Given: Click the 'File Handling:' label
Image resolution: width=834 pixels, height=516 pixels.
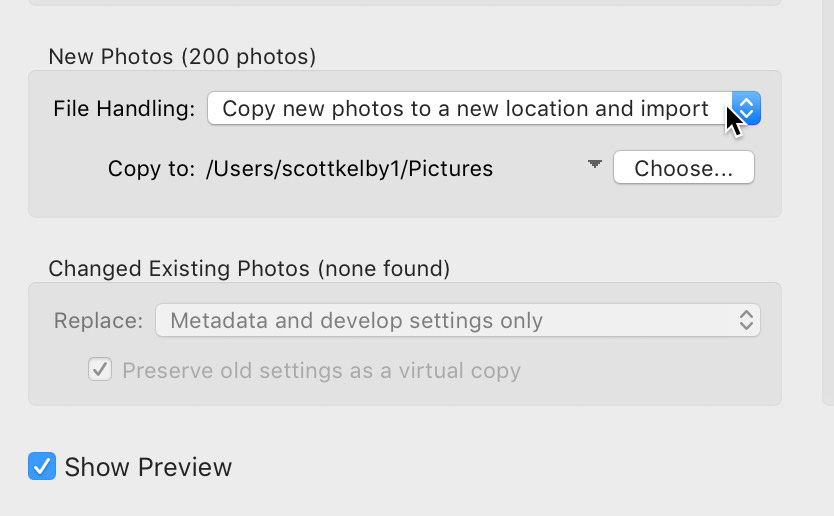Looking at the screenshot, I should pyautogui.click(x=124, y=109).
